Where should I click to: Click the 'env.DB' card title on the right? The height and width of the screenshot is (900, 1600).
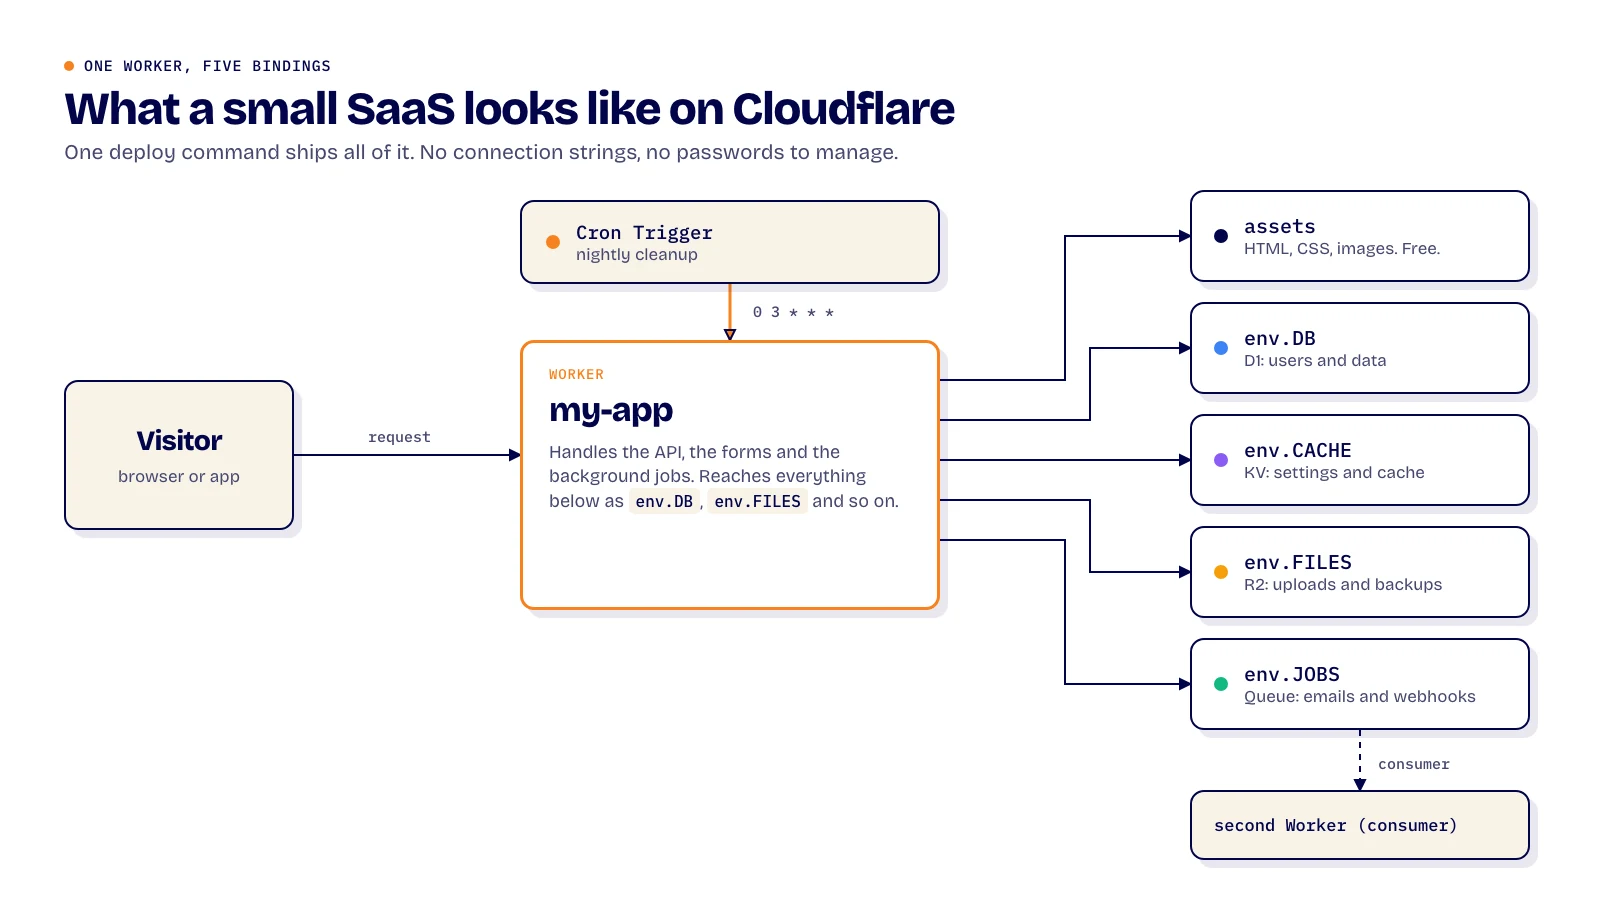pyautogui.click(x=1279, y=339)
